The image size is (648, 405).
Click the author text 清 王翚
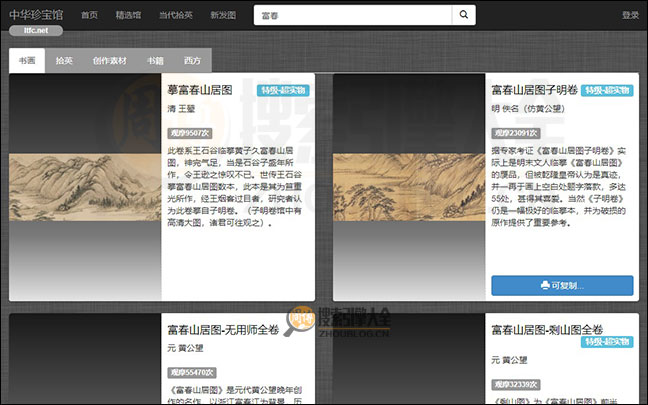coord(181,109)
